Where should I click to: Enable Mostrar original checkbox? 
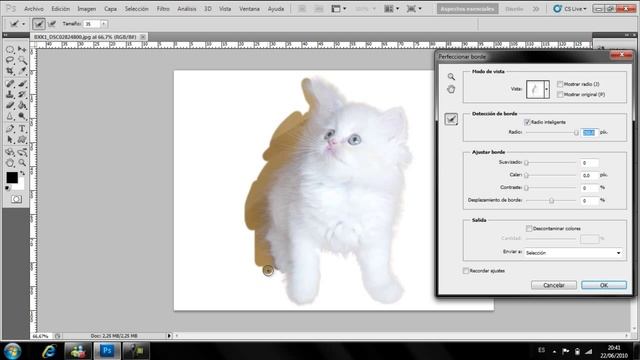(x=560, y=95)
